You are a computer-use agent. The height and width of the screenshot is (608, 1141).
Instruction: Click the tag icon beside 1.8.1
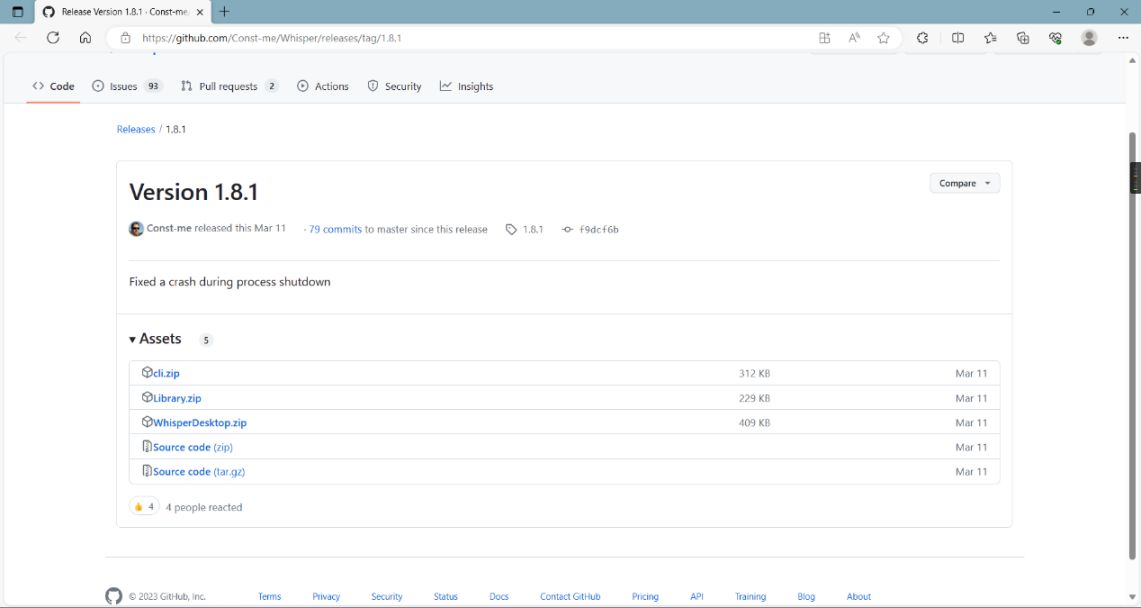pos(511,229)
